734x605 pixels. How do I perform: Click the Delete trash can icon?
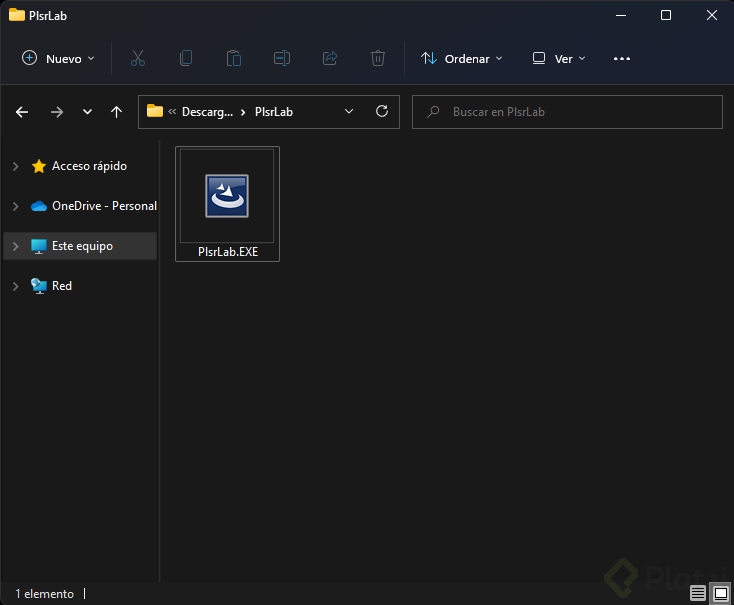coord(378,59)
